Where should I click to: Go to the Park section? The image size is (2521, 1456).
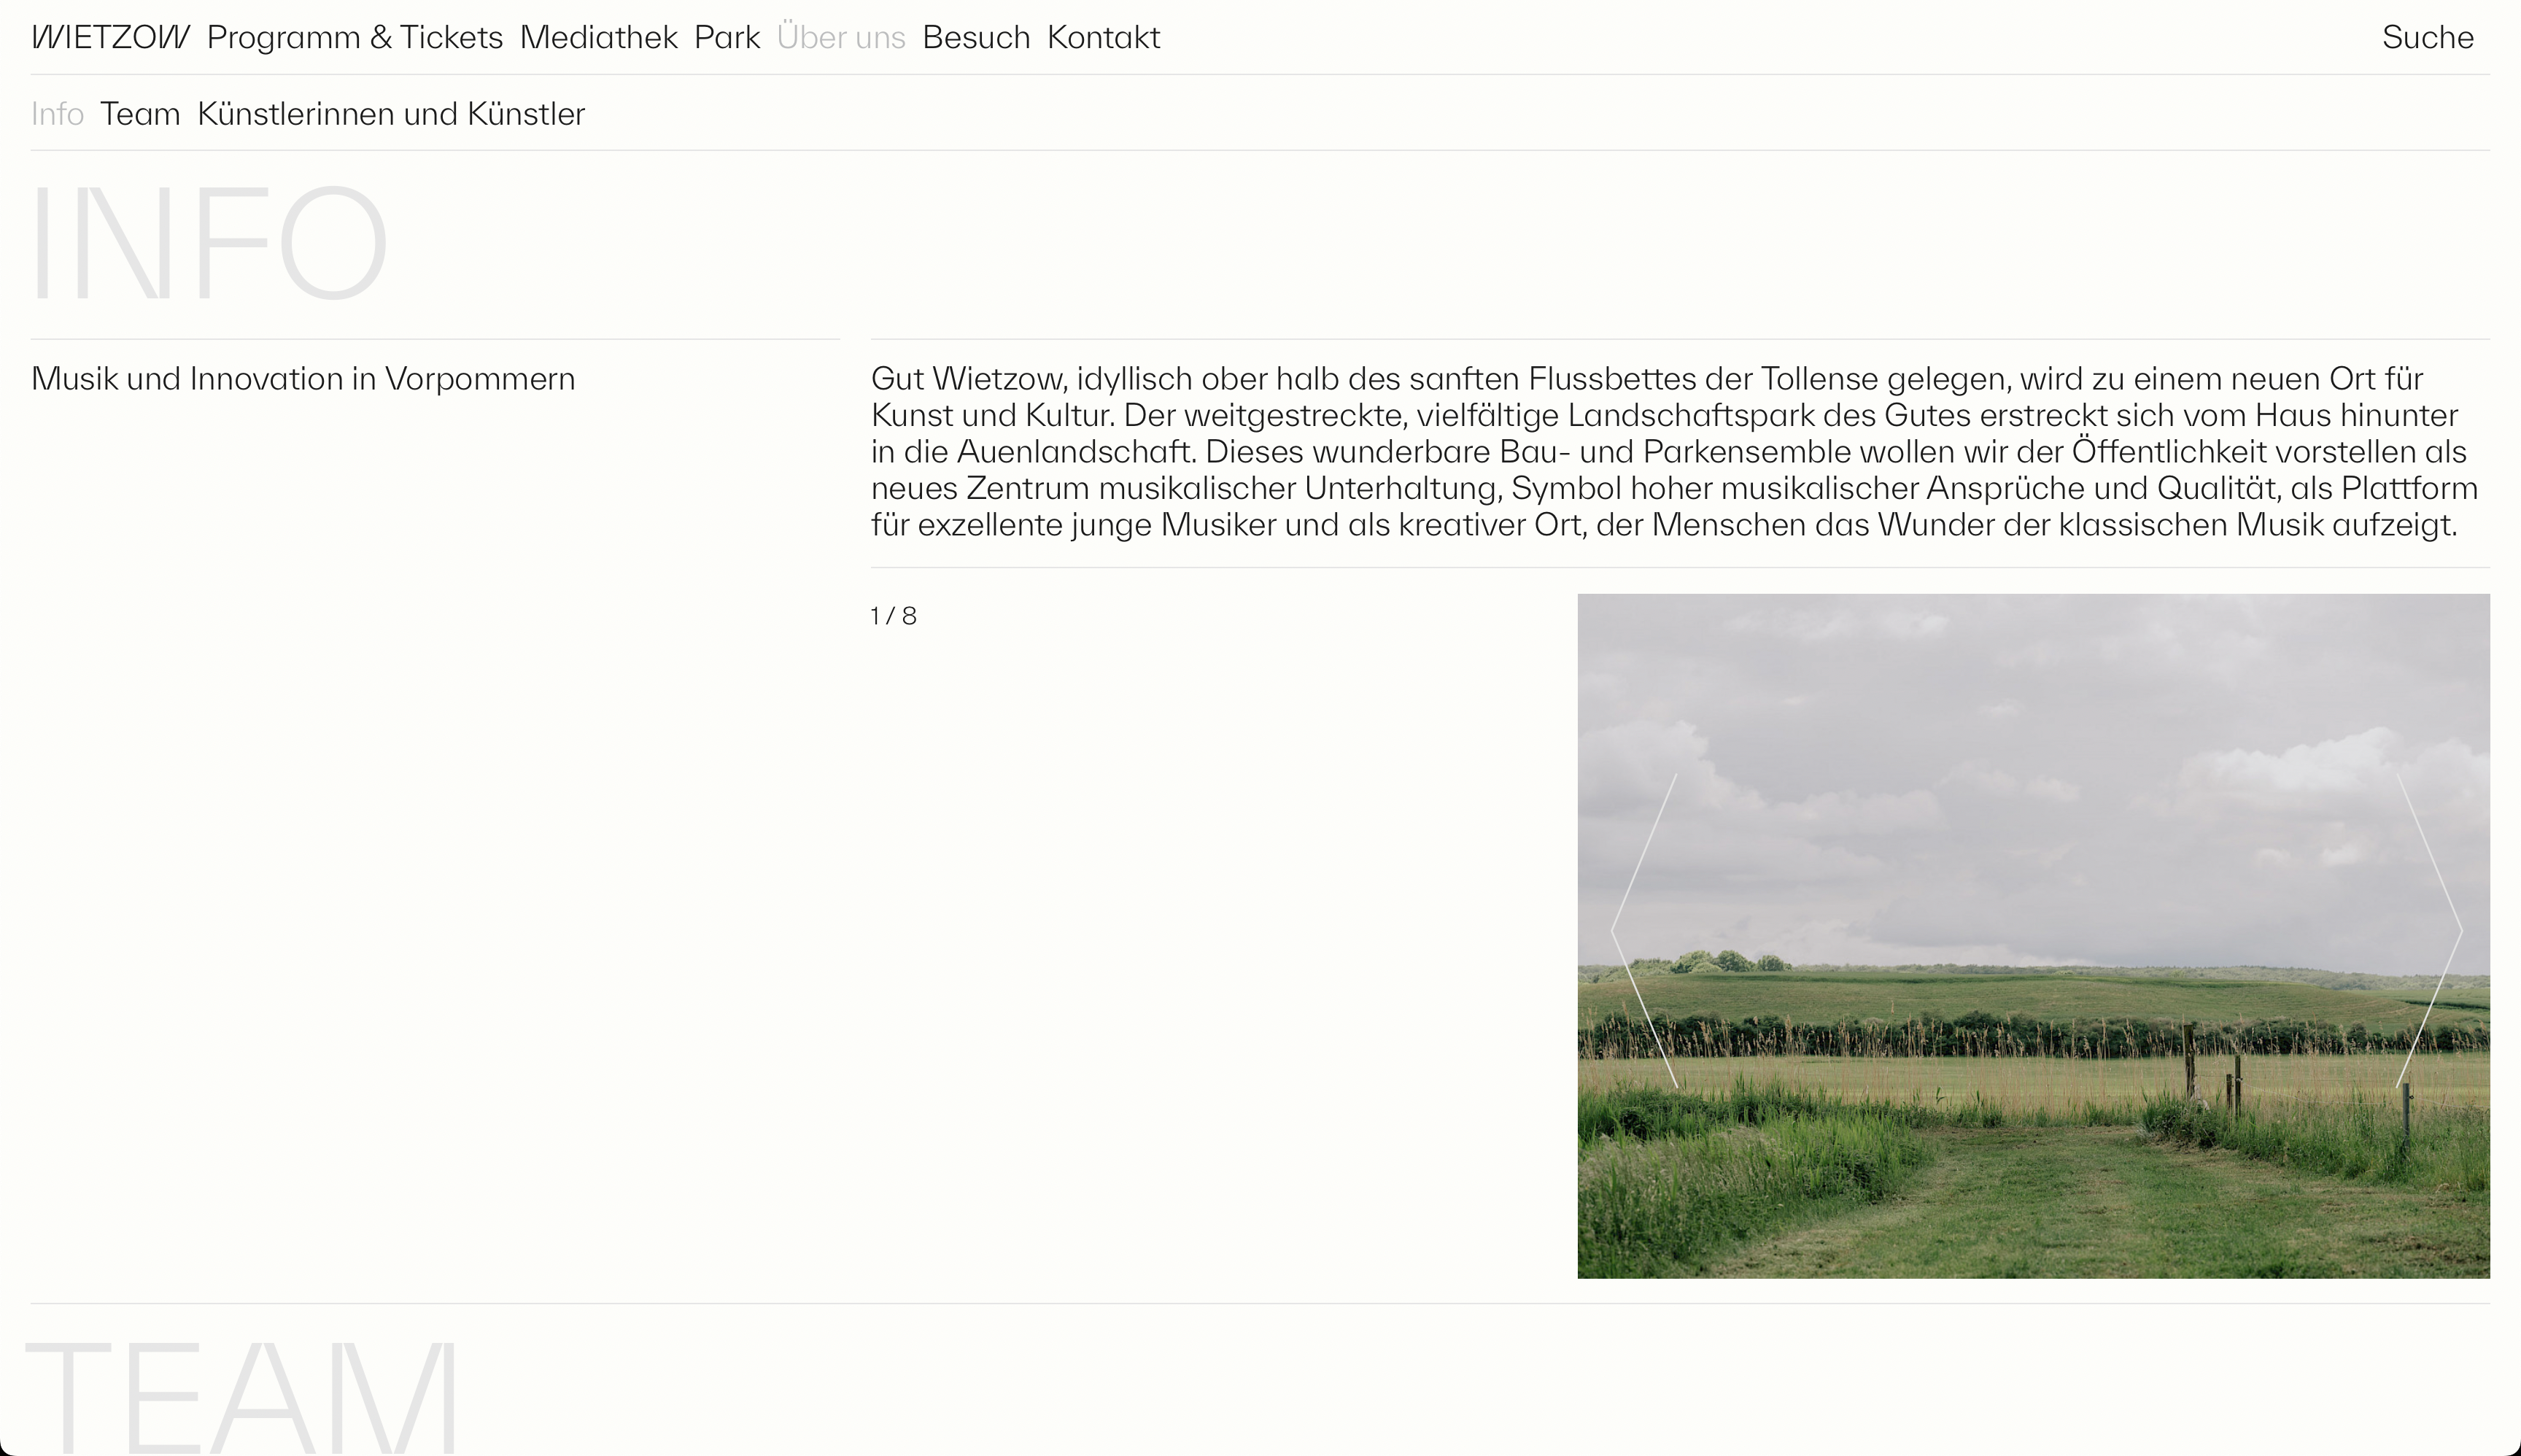727,38
